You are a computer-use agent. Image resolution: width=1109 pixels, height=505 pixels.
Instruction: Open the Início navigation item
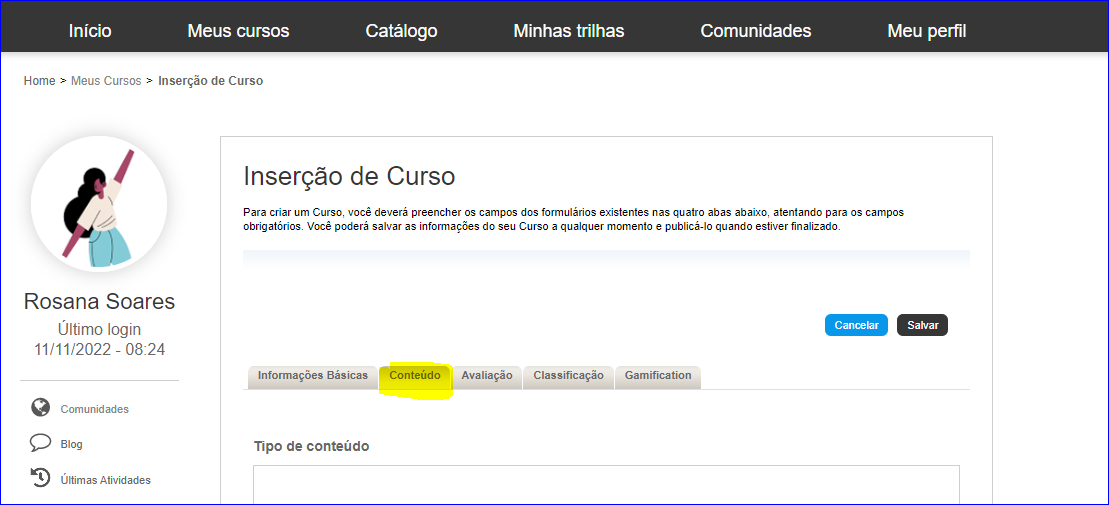coord(90,31)
